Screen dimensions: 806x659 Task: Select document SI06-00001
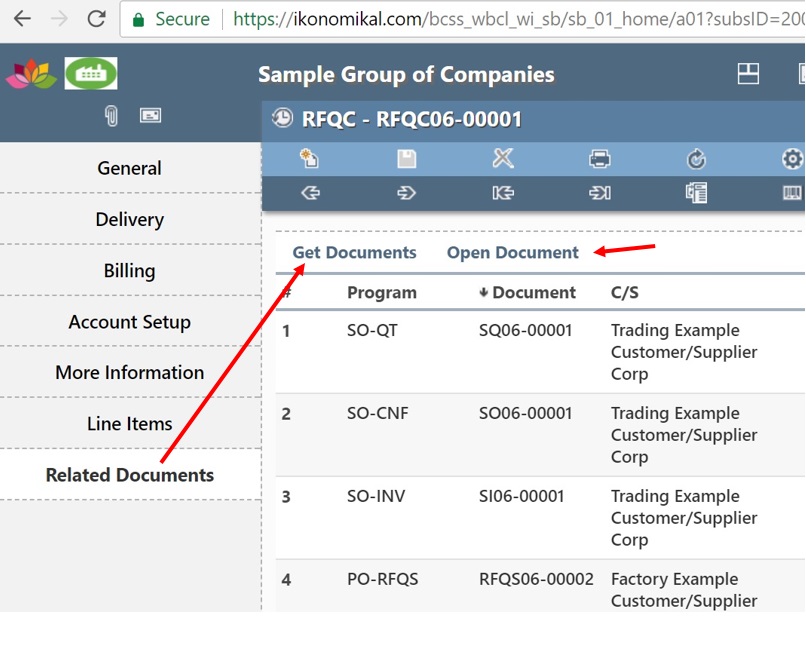pos(521,496)
